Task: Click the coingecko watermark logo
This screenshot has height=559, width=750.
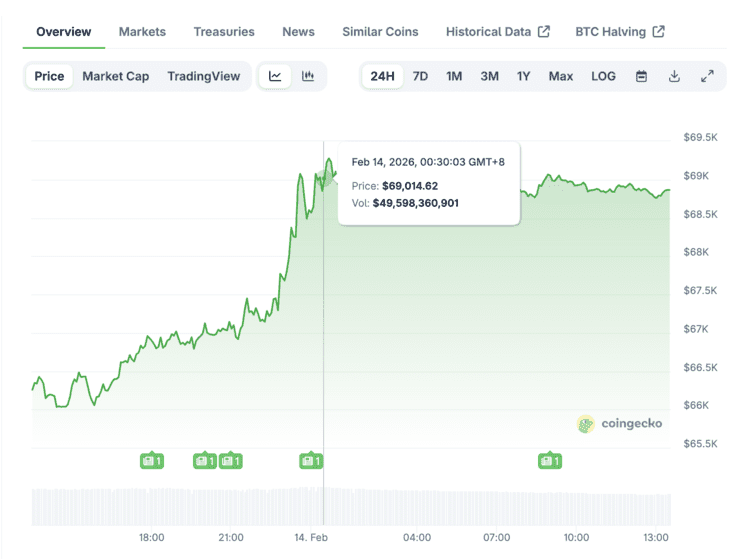Action: tap(619, 424)
